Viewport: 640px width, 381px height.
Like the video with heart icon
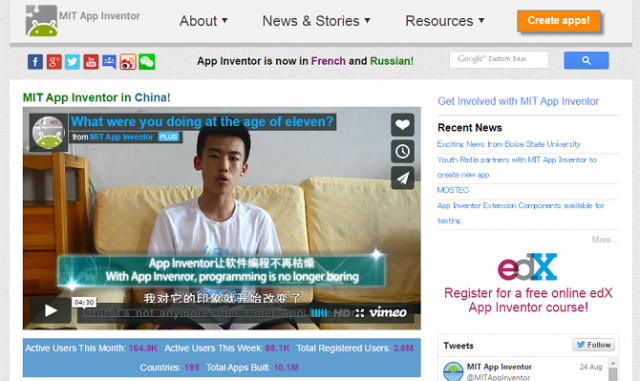click(402, 125)
